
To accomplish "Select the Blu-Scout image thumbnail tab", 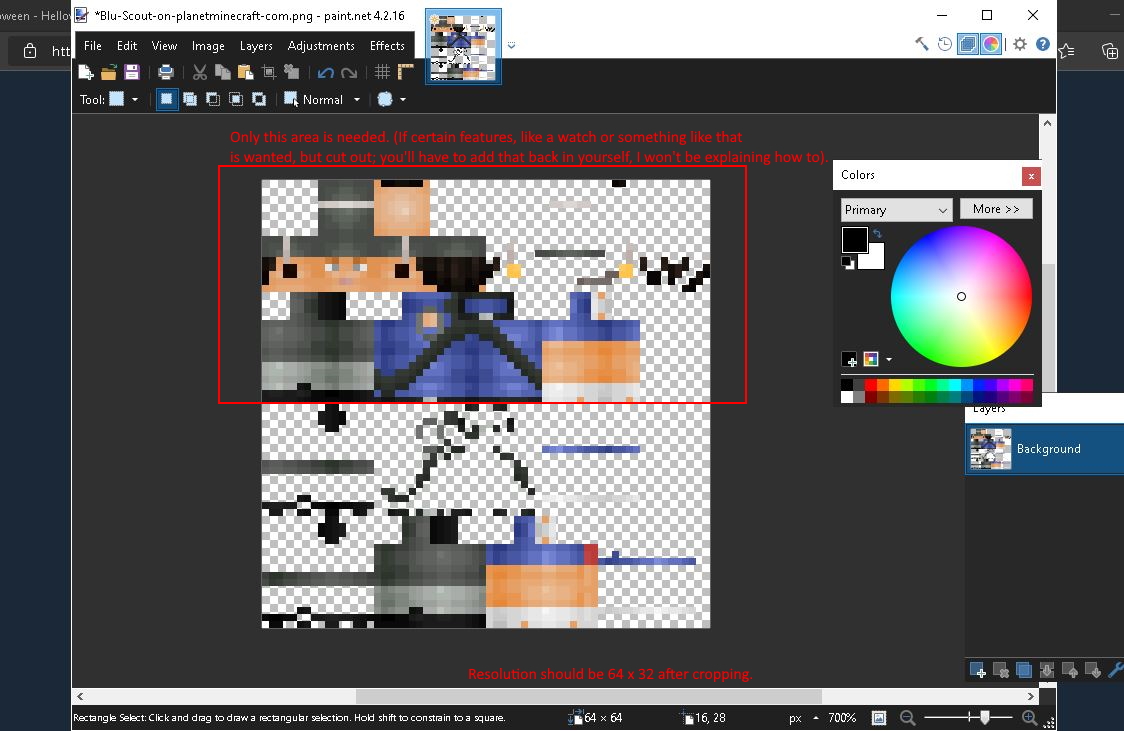I will click(x=463, y=47).
